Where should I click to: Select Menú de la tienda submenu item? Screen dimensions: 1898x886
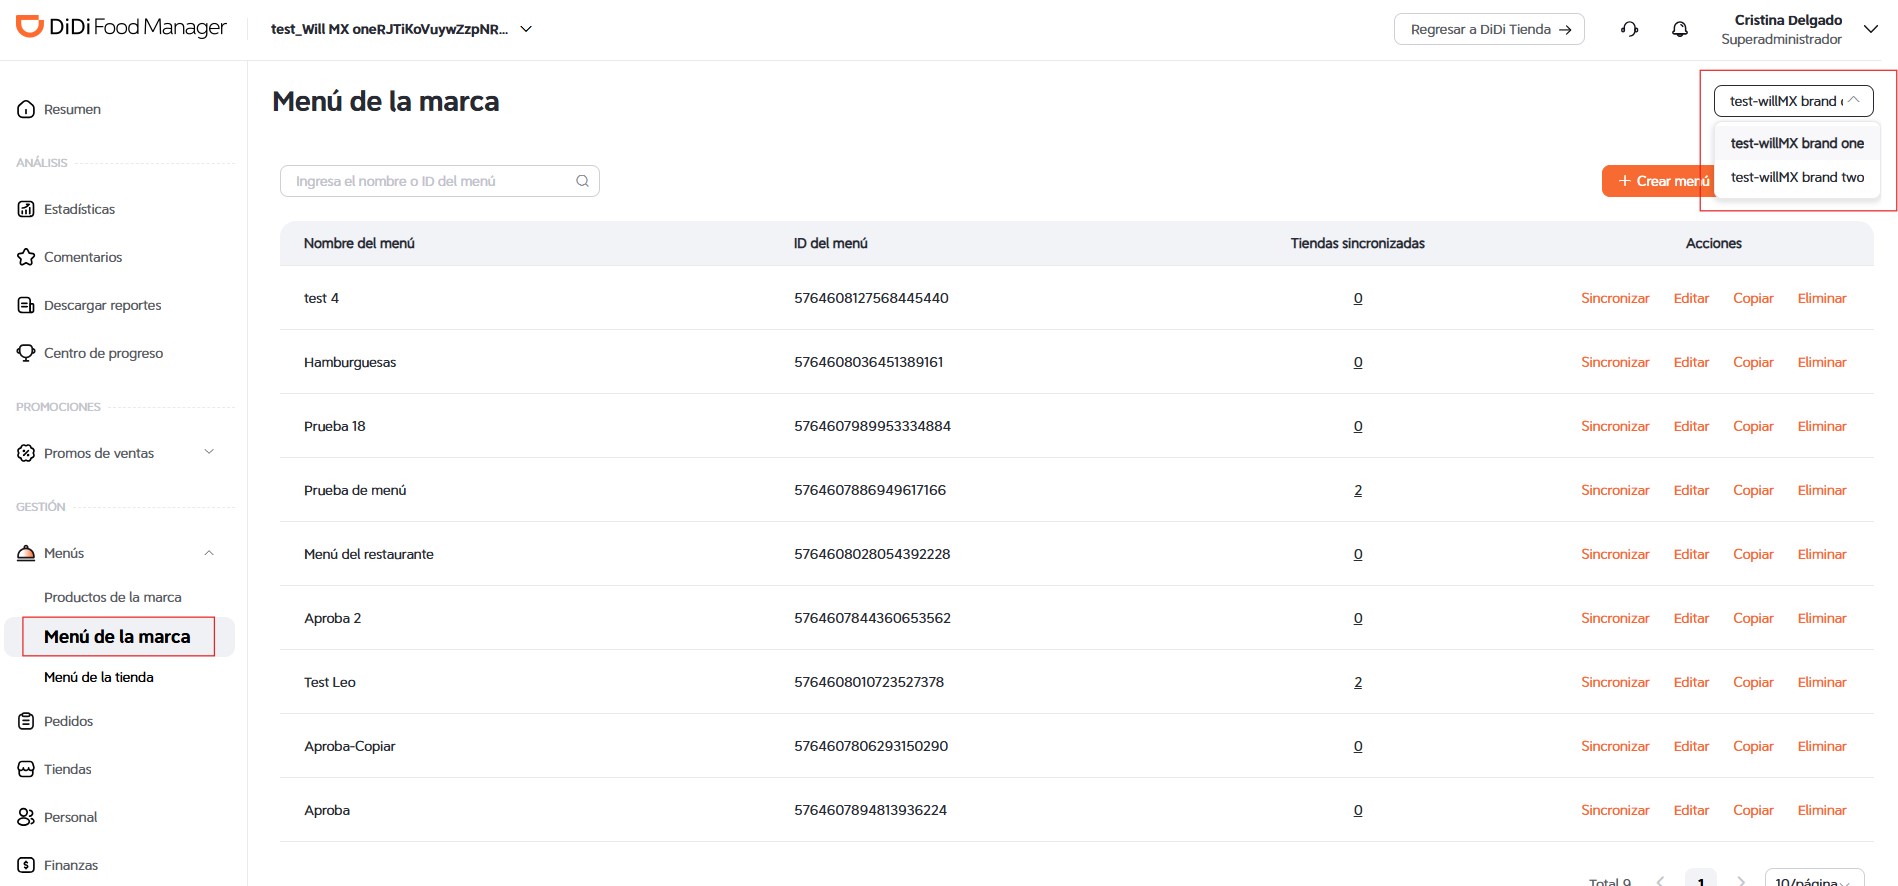[99, 677]
